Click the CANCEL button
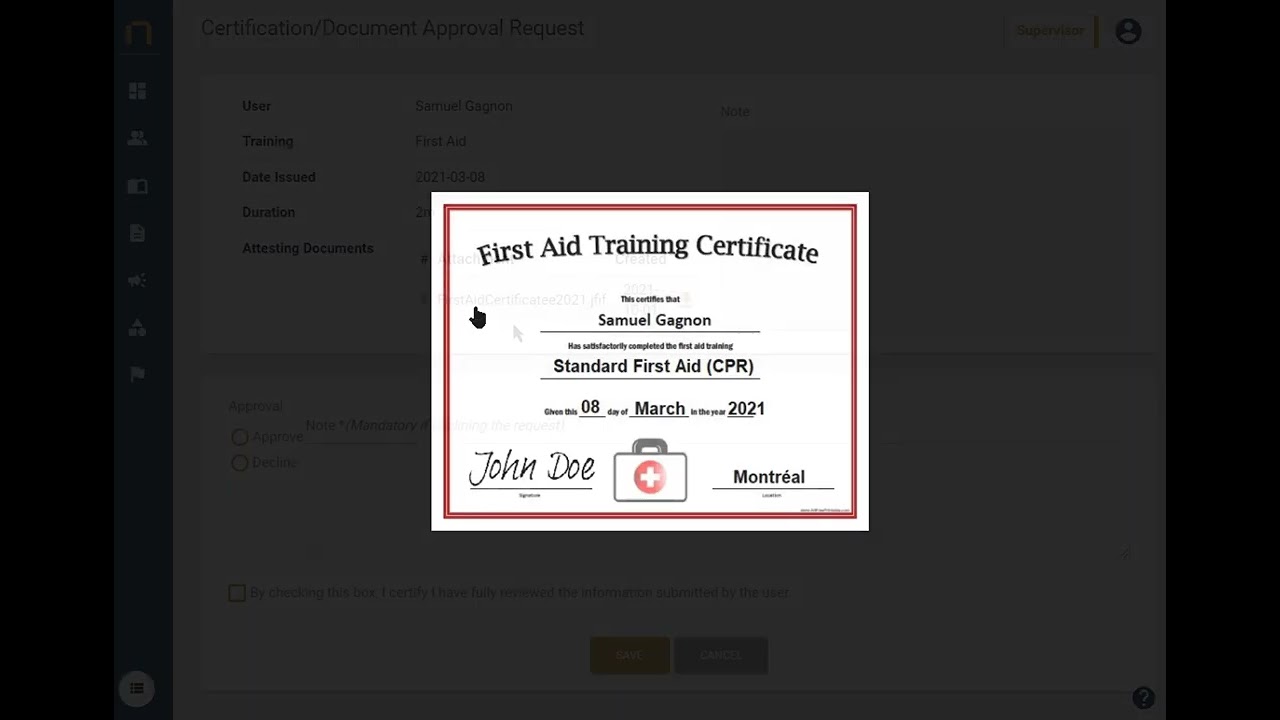This screenshot has width=1280, height=720. click(x=721, y=655)
